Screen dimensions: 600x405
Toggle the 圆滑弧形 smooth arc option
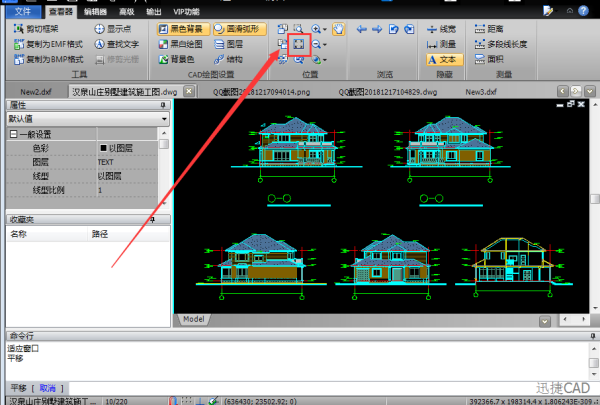tap(240, 29)
